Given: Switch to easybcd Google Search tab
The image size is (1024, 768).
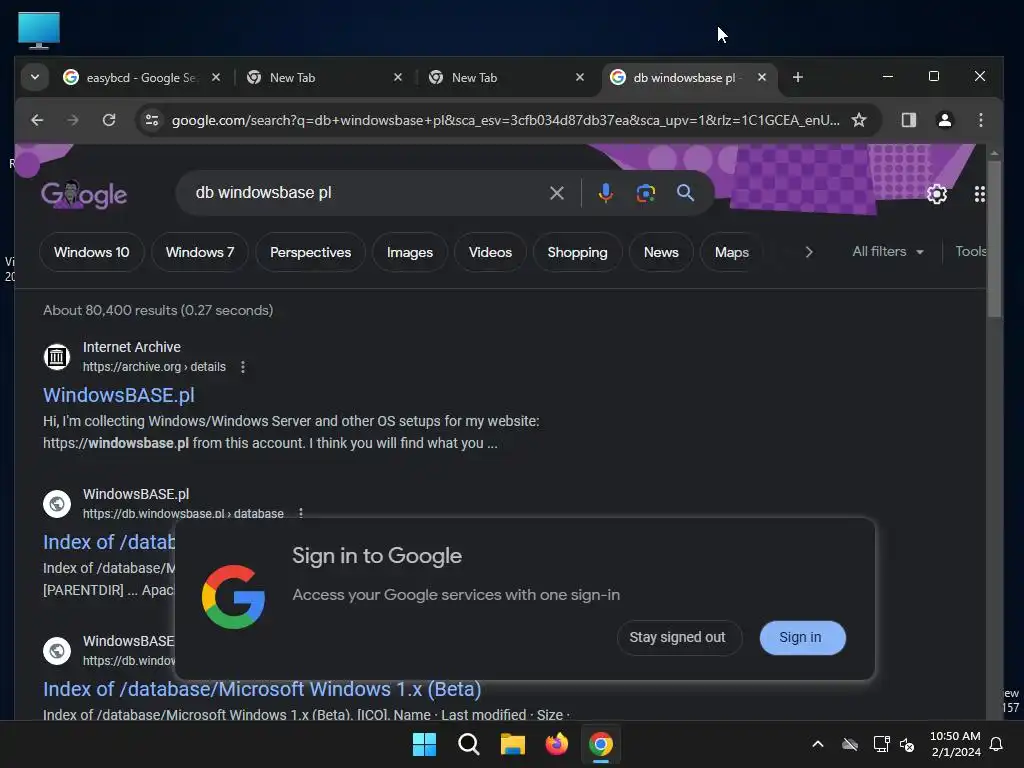Looking at the screenshot, I should point(141,77).
